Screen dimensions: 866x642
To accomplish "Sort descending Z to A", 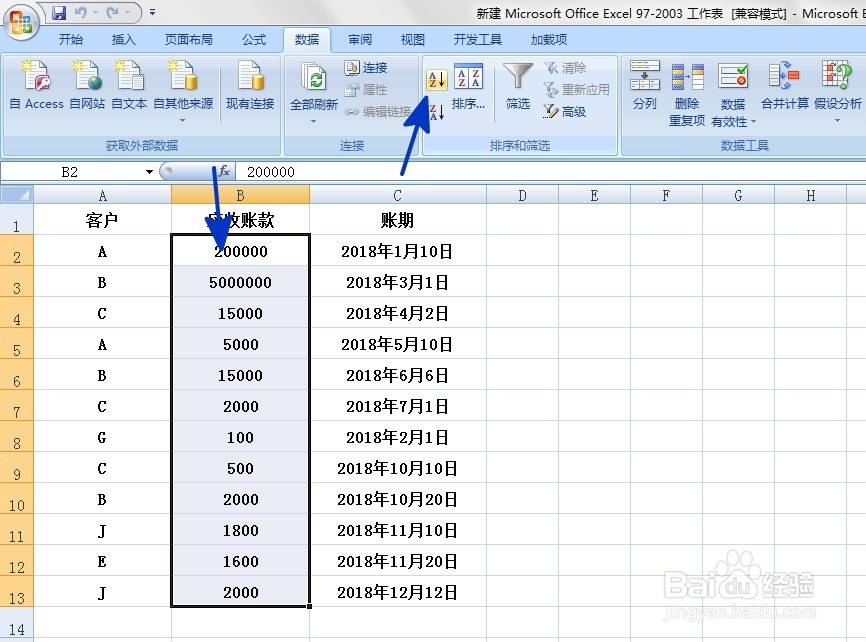I will (436, 112).
